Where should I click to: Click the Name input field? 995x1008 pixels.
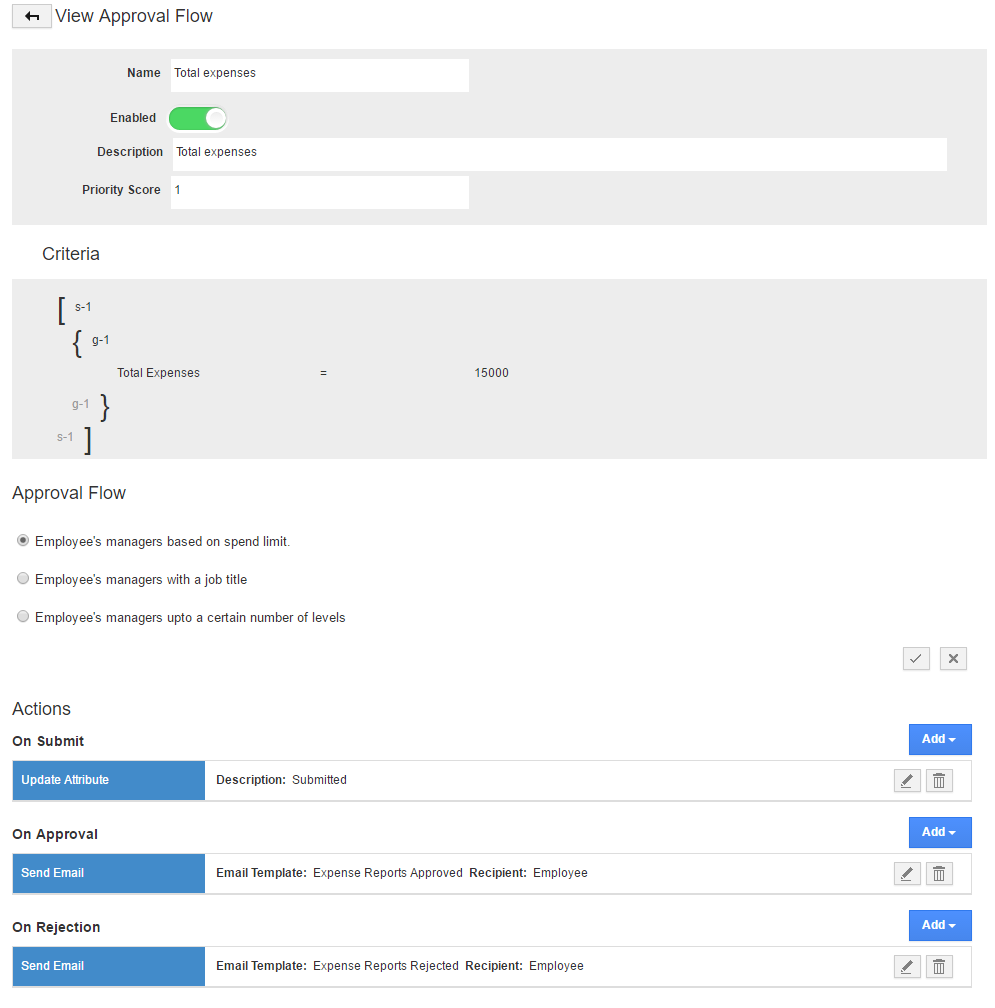[319, 75]
